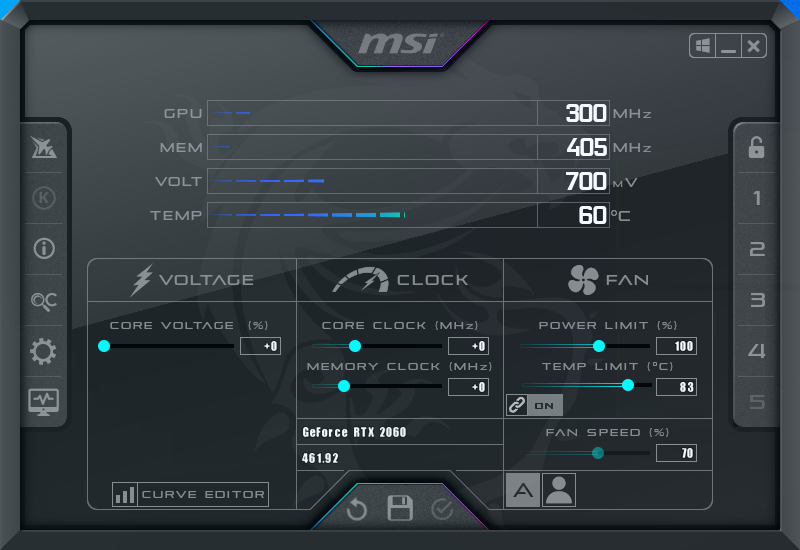Viewport: 800px width, 550px height.
Task: Click the Fan Speed value field showing 70
Action: [677, 453]
